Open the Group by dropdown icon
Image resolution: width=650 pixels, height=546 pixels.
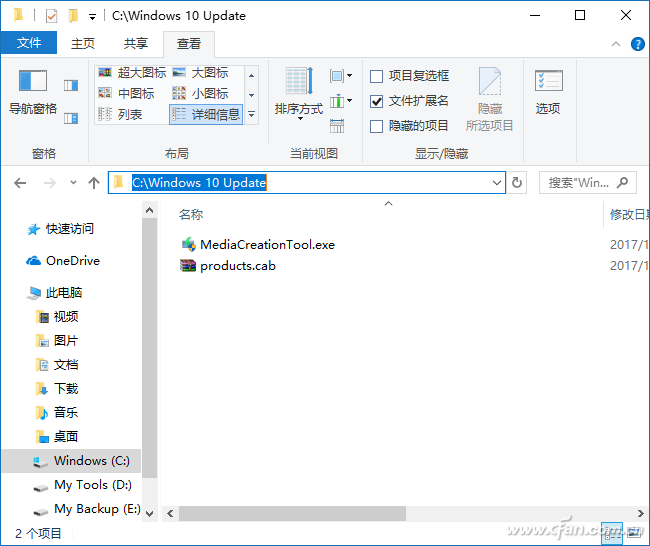341,76
